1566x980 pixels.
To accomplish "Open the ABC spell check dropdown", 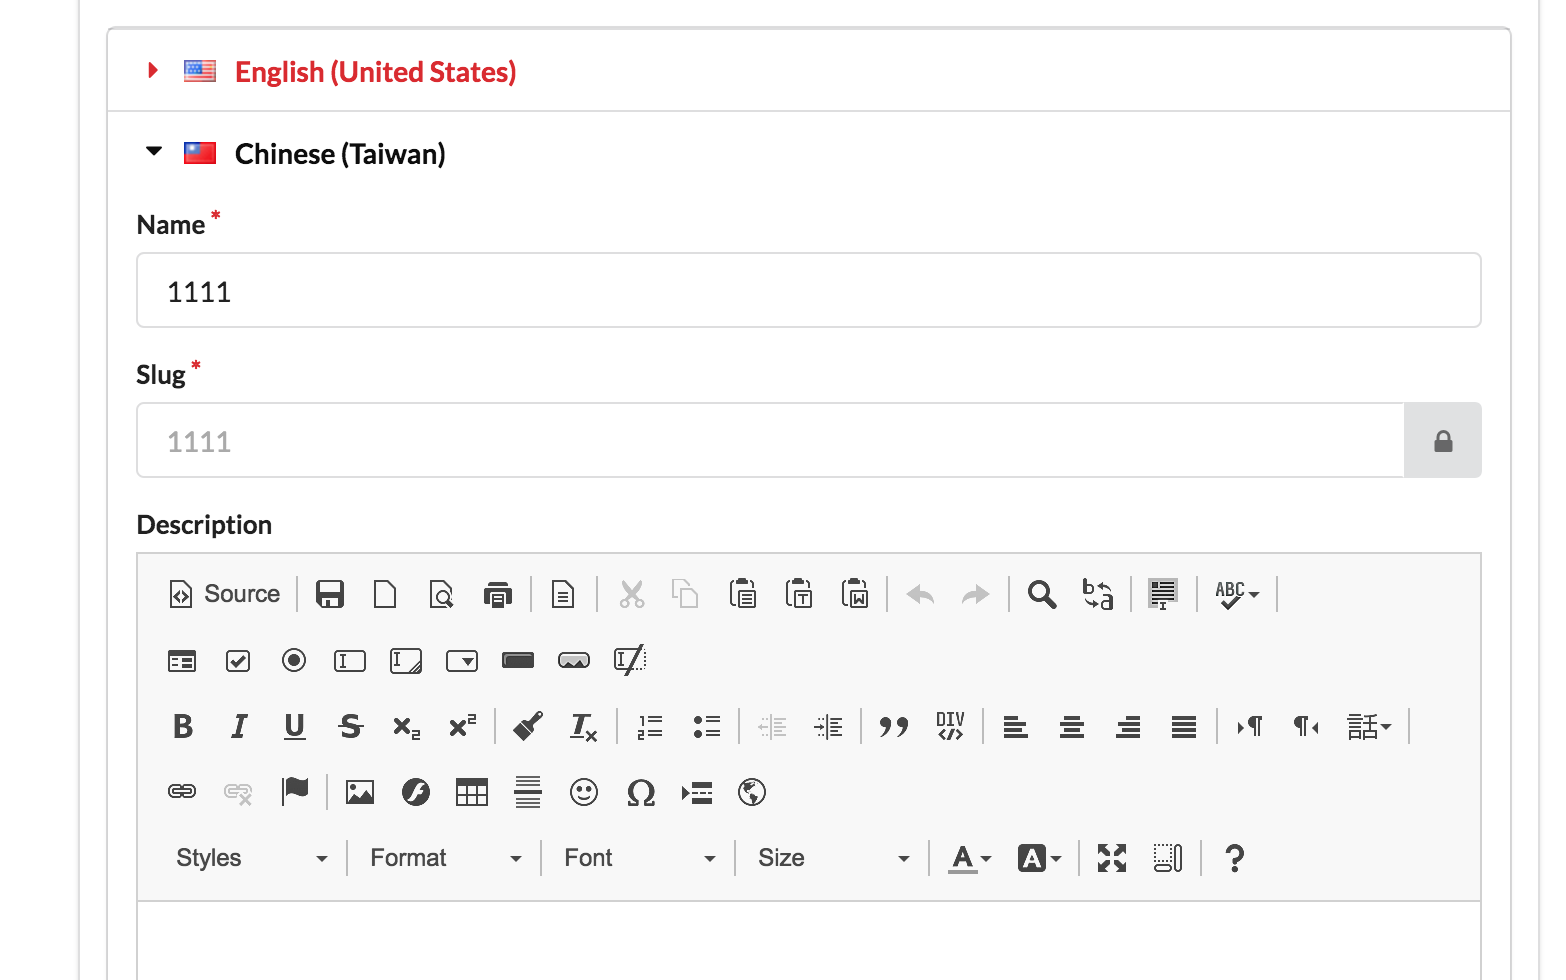I will click(x=1237, y=594).
